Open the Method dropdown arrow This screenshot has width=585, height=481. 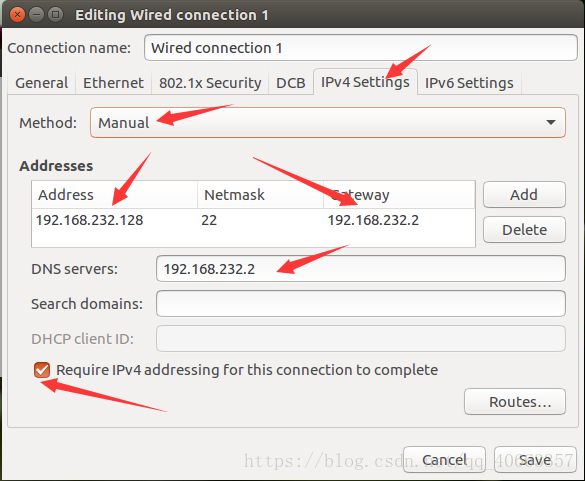click(x=551, y=122)
